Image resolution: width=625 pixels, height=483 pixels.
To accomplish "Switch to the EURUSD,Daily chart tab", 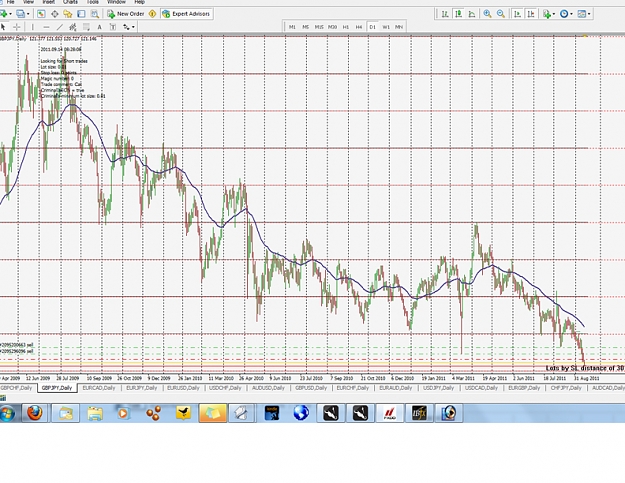I will click(x=183, y=388).
